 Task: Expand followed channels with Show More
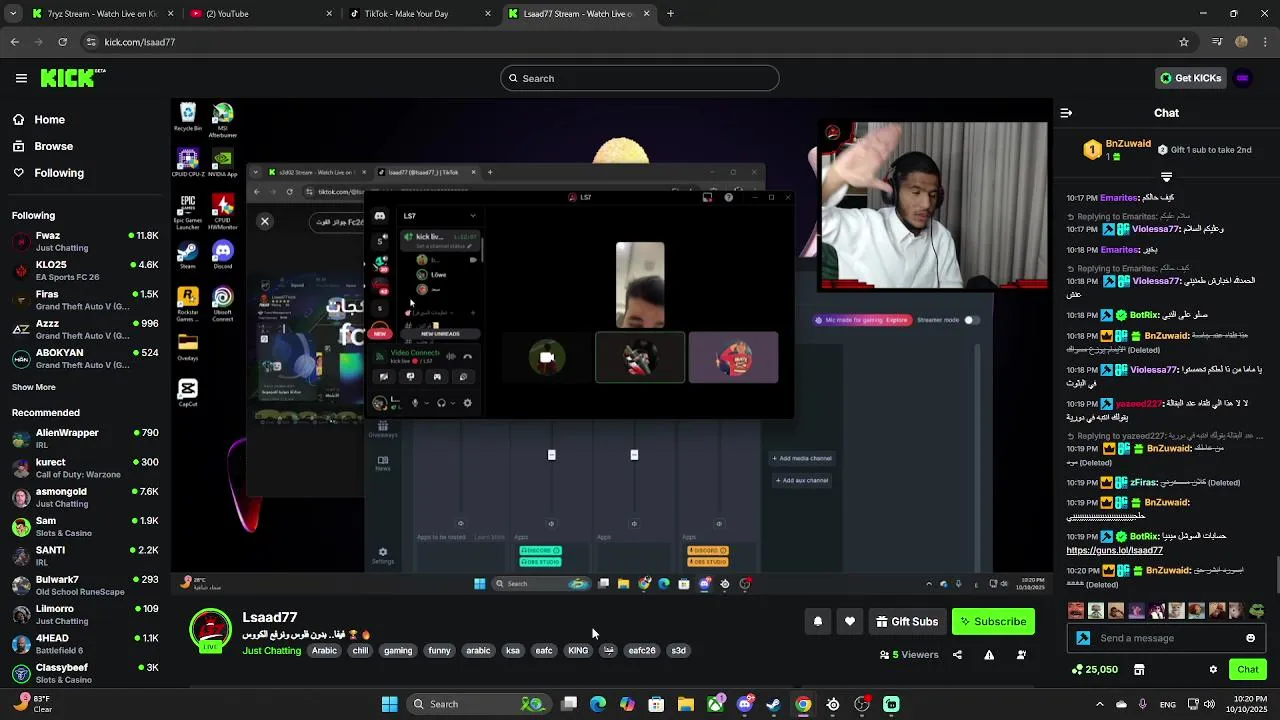34,387
